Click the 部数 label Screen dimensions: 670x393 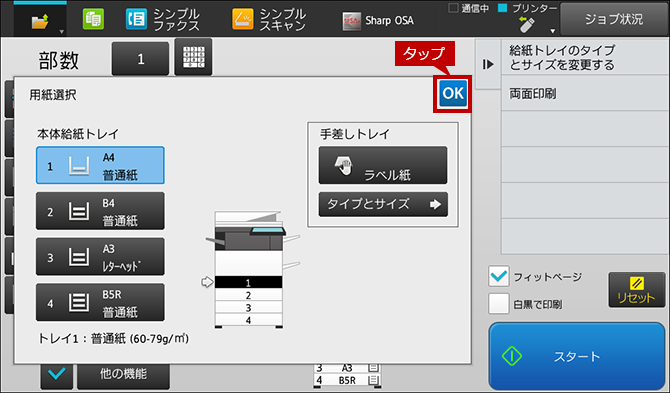[59, 60]
